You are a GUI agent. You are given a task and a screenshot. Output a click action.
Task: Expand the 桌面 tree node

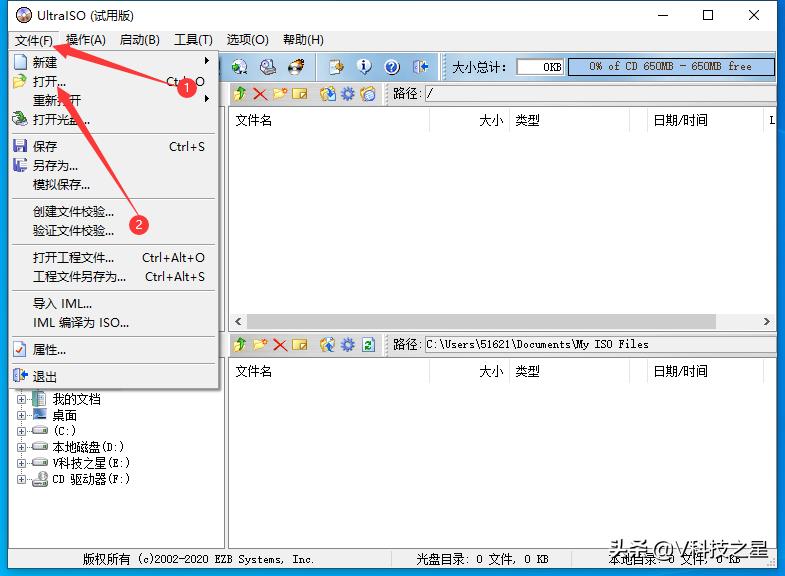(x=22, y=415)
